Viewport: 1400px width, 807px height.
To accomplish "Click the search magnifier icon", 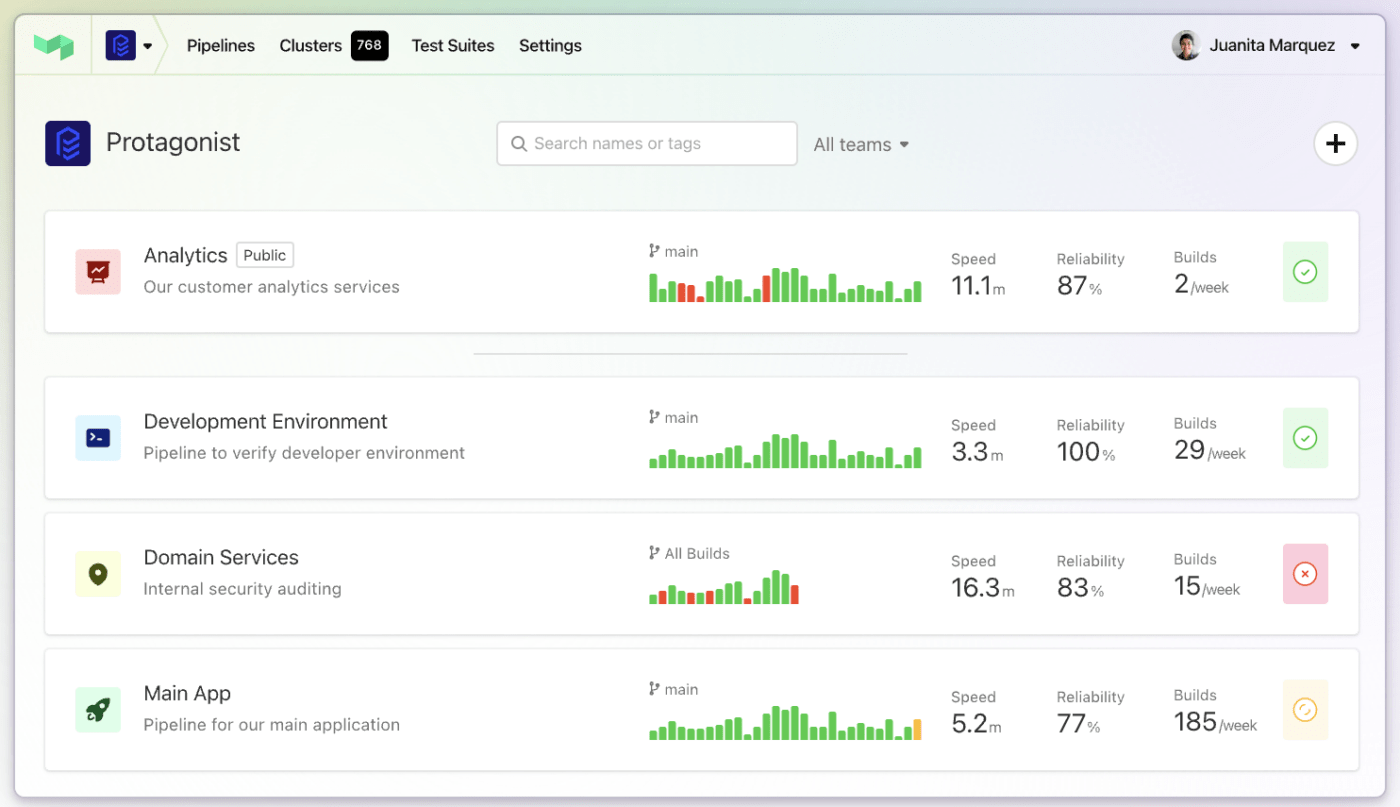I will coord(519,143).
